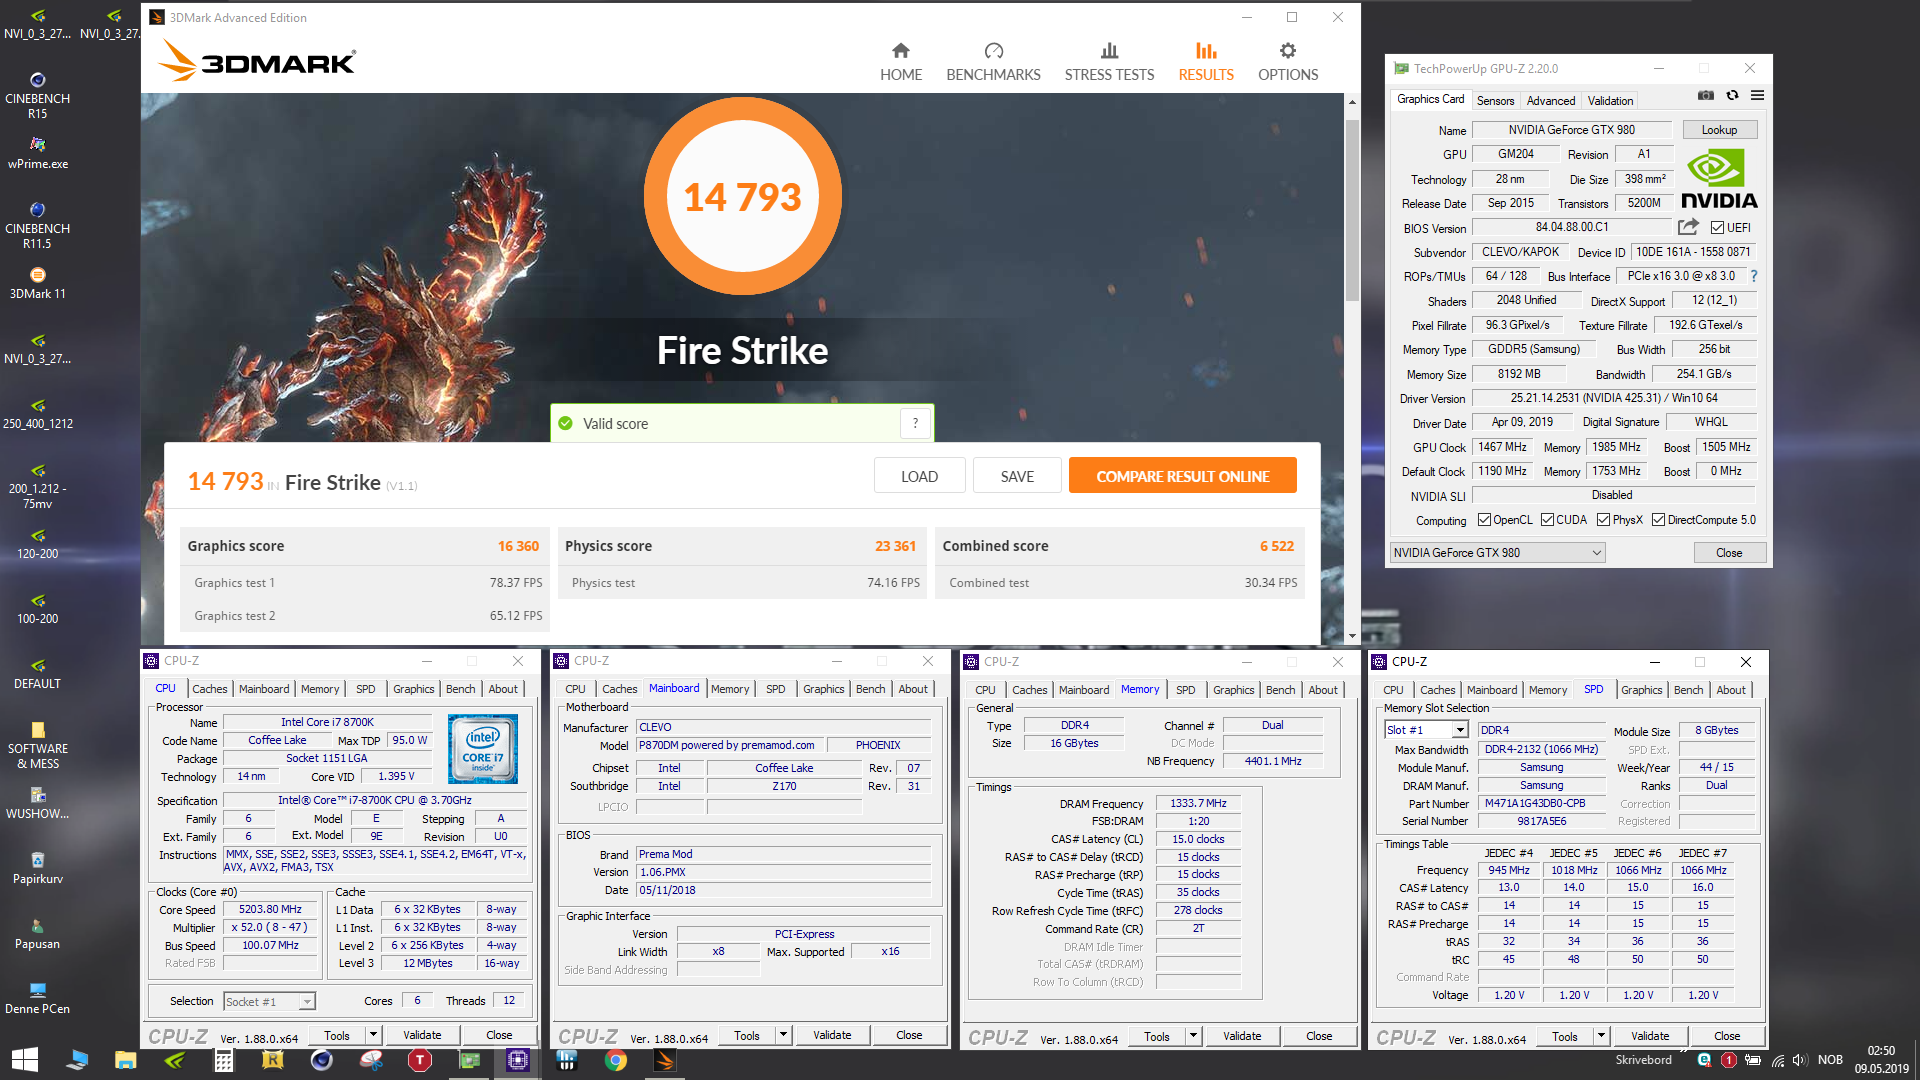
Task: Open the Socket #1 selection dropdown
Action: [269, 1001]
